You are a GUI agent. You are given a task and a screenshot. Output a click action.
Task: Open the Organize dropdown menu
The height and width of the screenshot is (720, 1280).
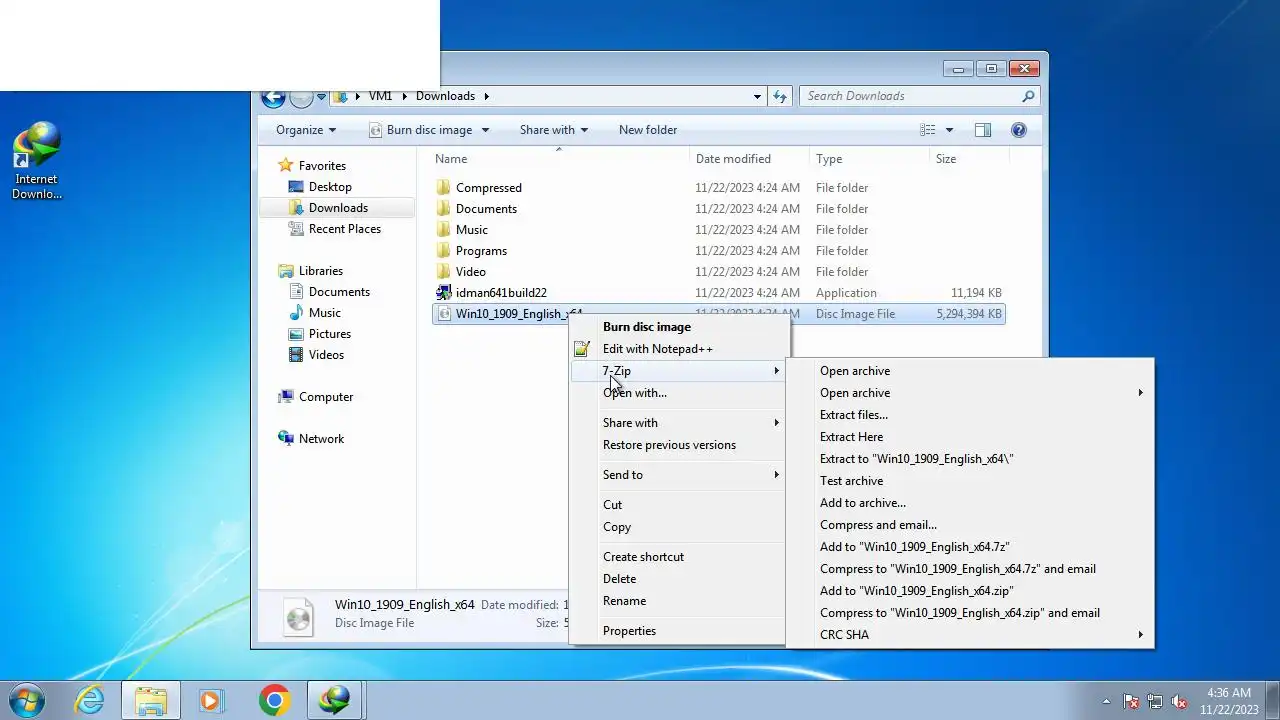(x=306, y=130)
